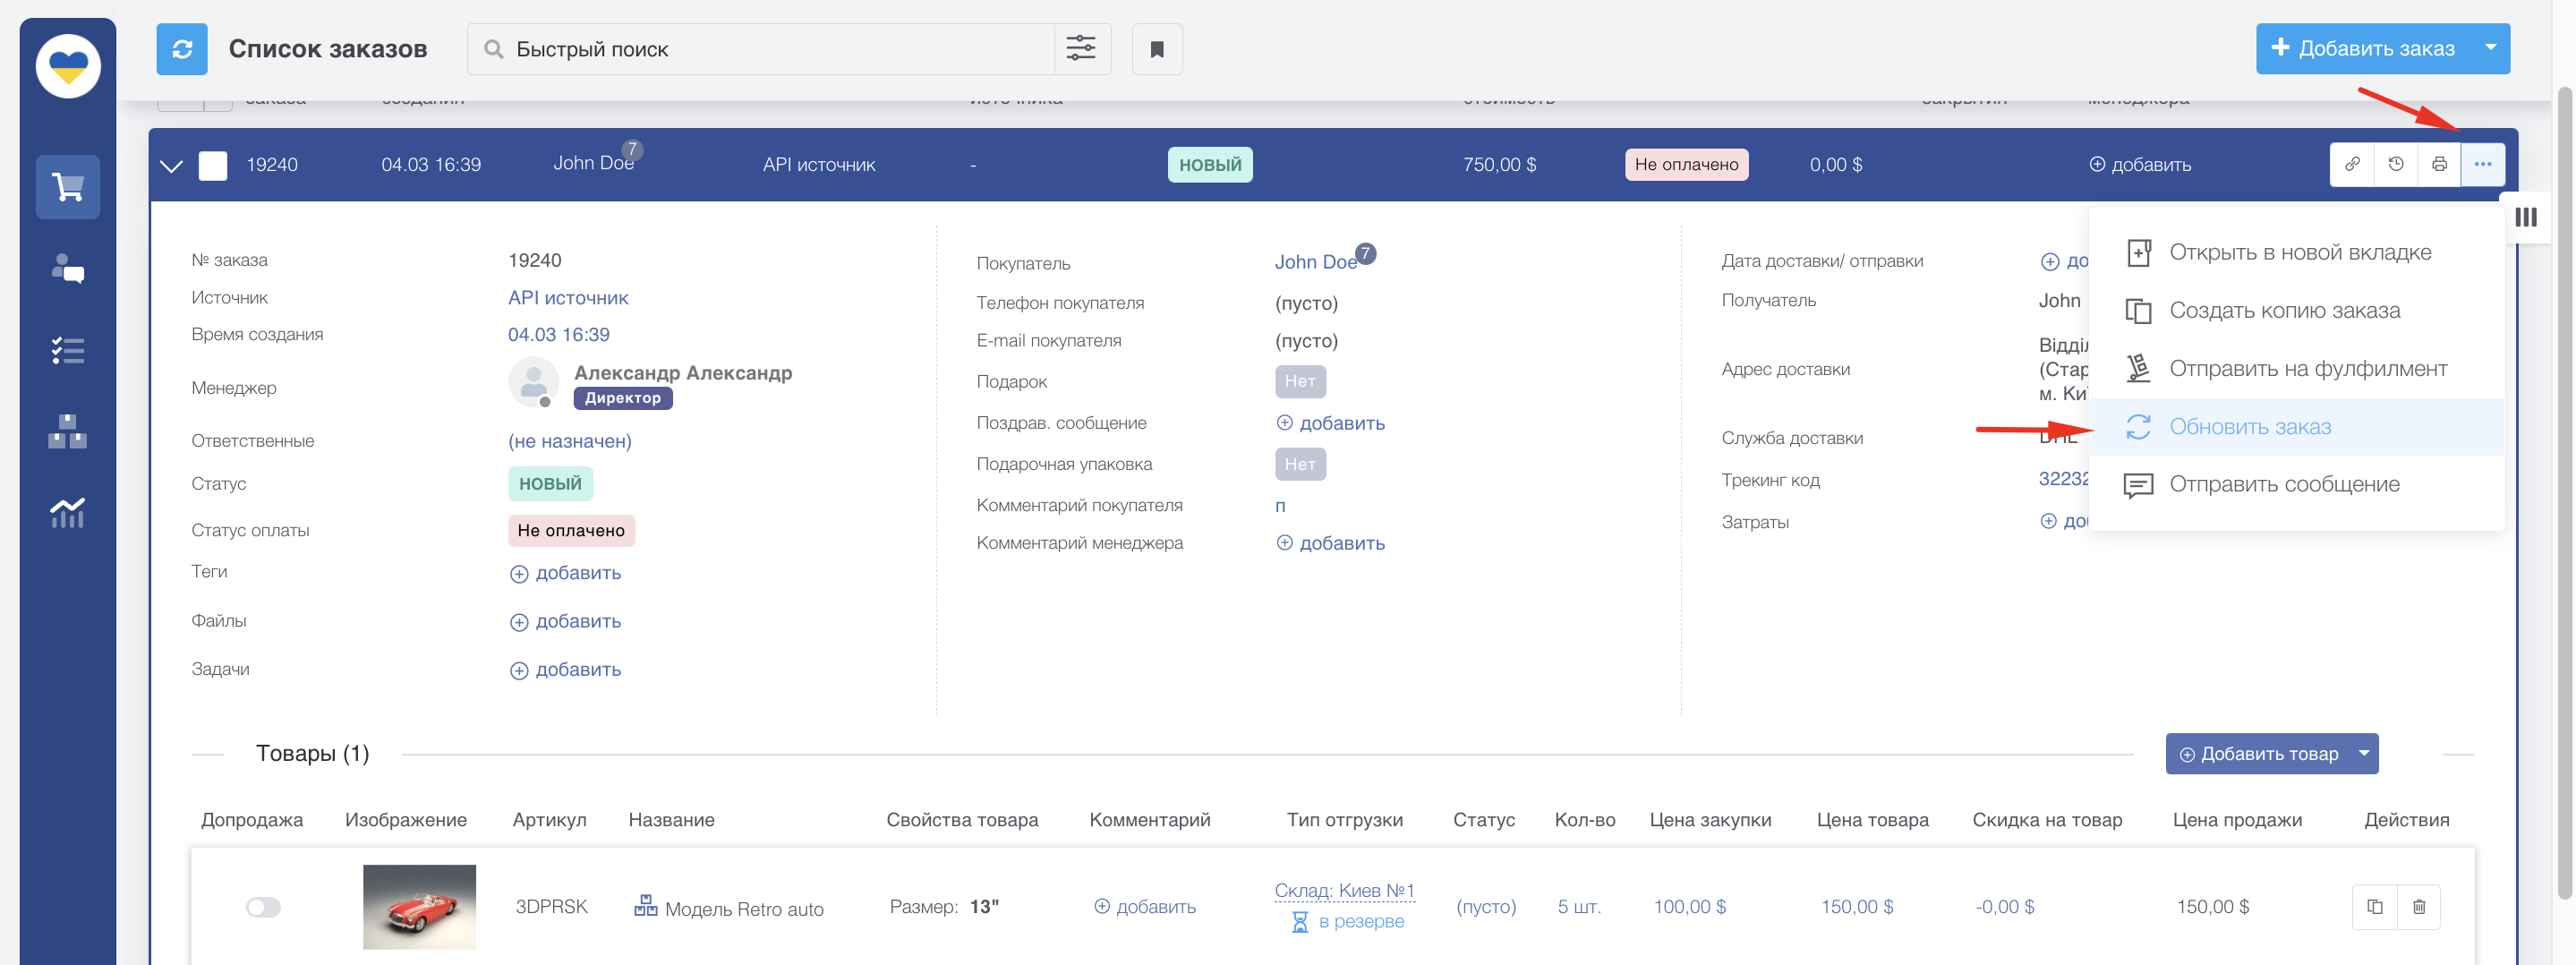This screenshot has width=2576, height=965.
Task: Click delete product trash icon
Action: pyautogui.click(x=2419, y=907)
